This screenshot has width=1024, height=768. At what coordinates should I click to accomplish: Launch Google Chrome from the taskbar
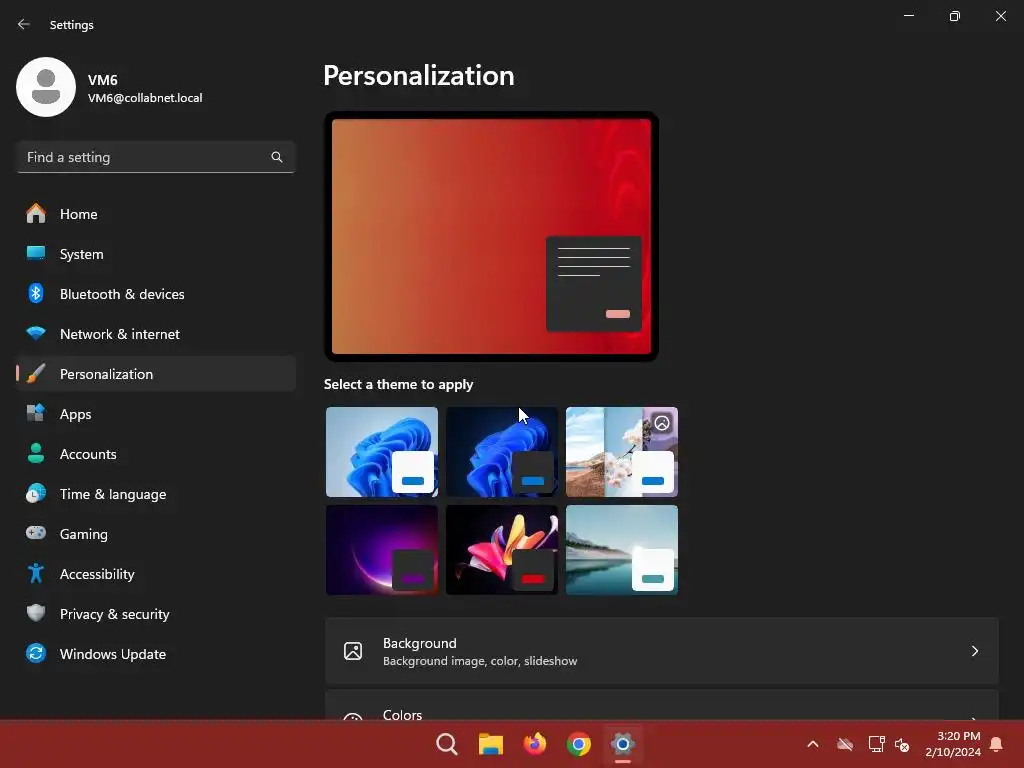579,744
